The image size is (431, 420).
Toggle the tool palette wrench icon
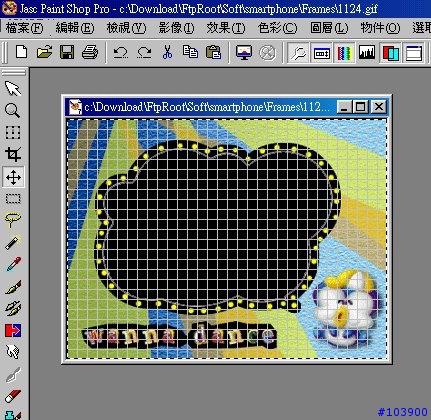(298, 53)
